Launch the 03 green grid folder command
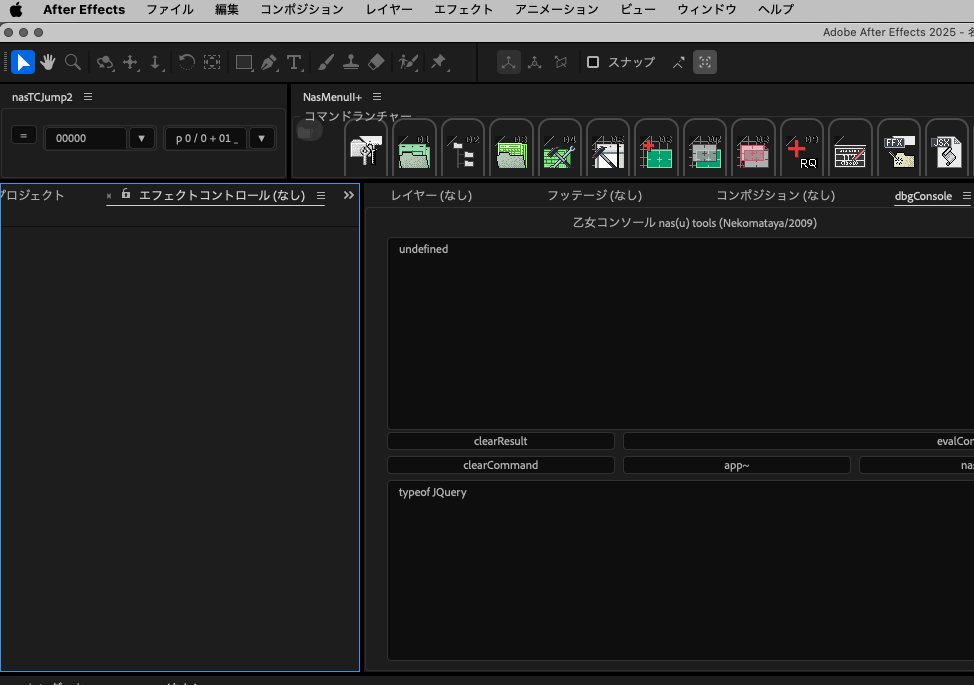 [x=511, y=151]
